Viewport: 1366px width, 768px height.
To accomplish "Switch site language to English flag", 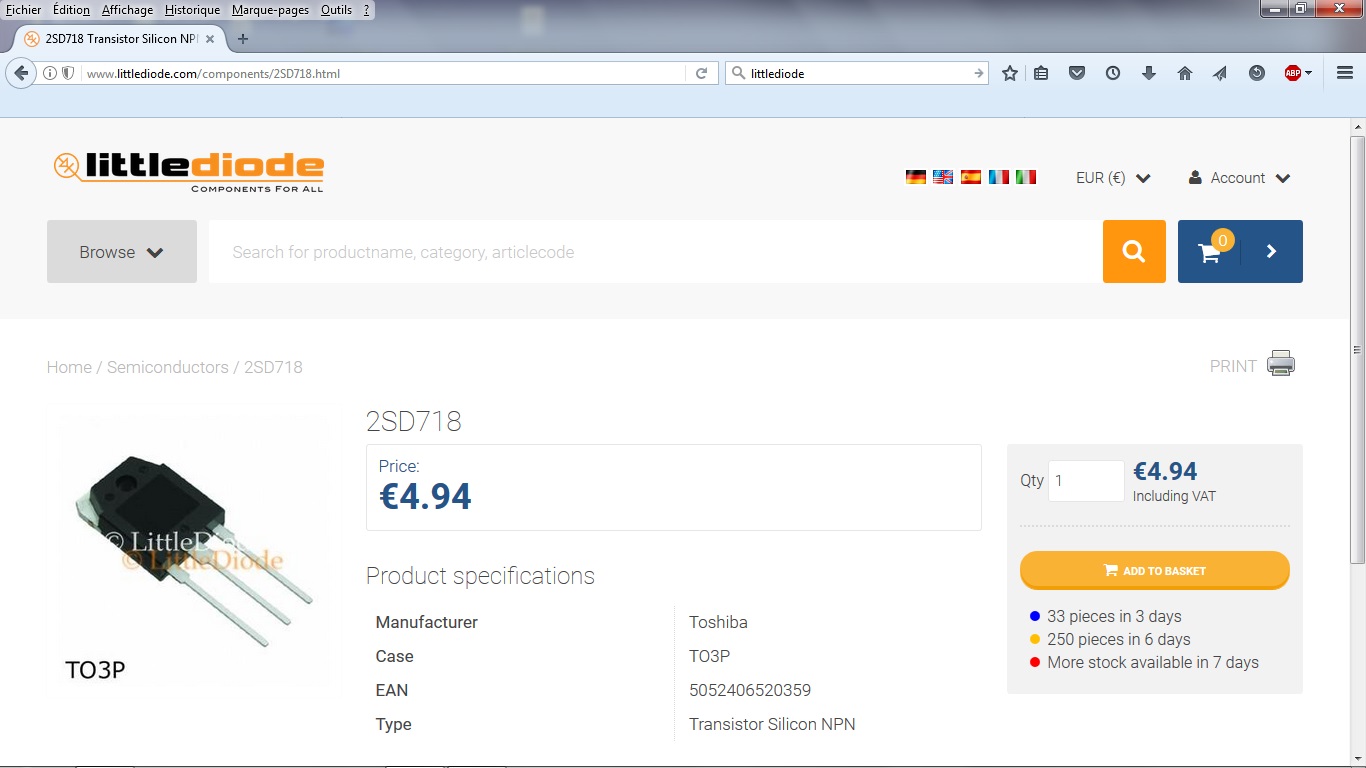I will [943, 177].
